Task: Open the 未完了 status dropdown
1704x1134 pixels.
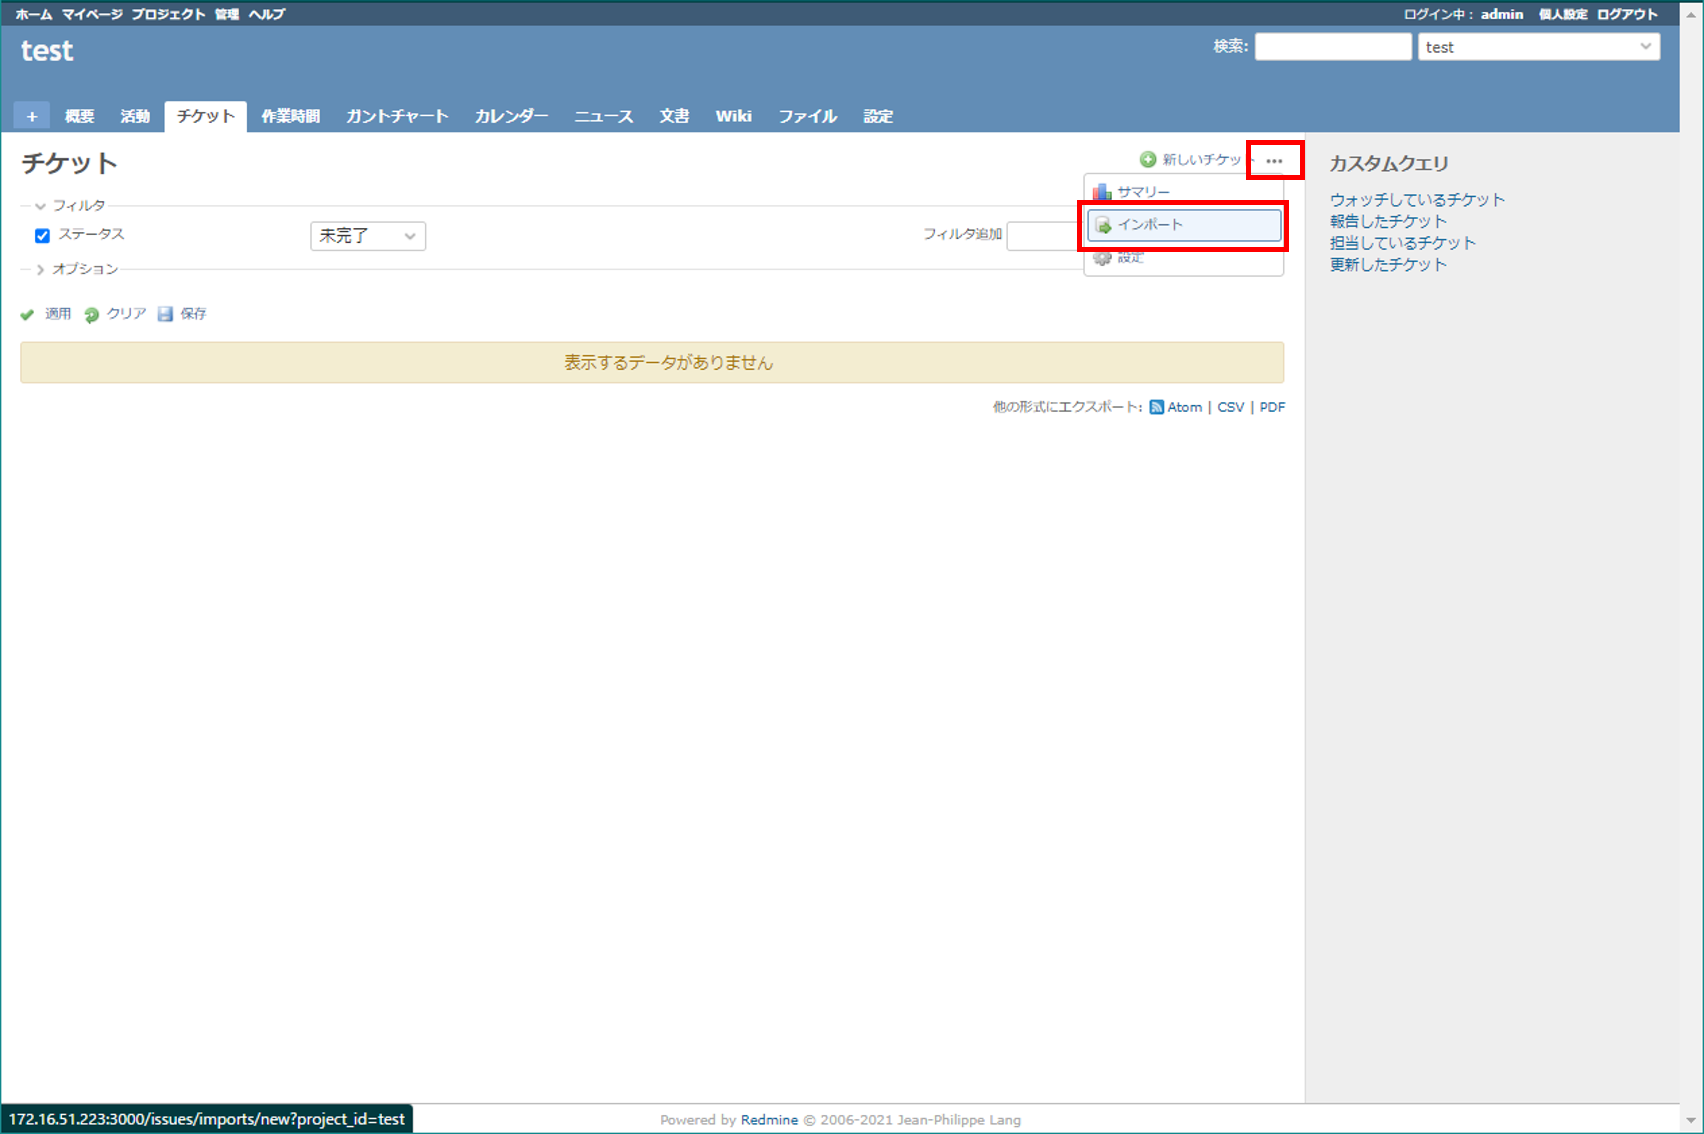Action: (x=367, y=236)
